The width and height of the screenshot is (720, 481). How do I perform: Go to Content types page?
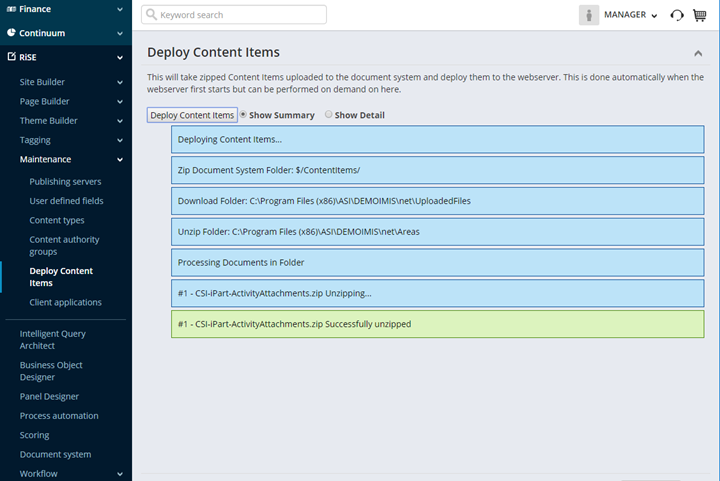click(57, 220)
